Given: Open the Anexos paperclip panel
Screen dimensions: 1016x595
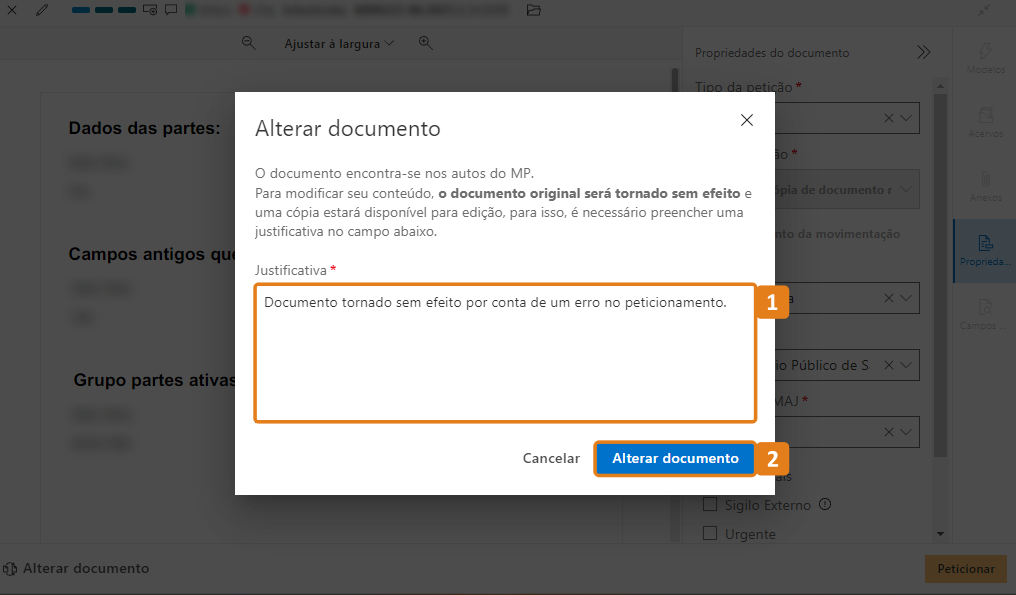Looking at the screenshot, I should [985, 186].
